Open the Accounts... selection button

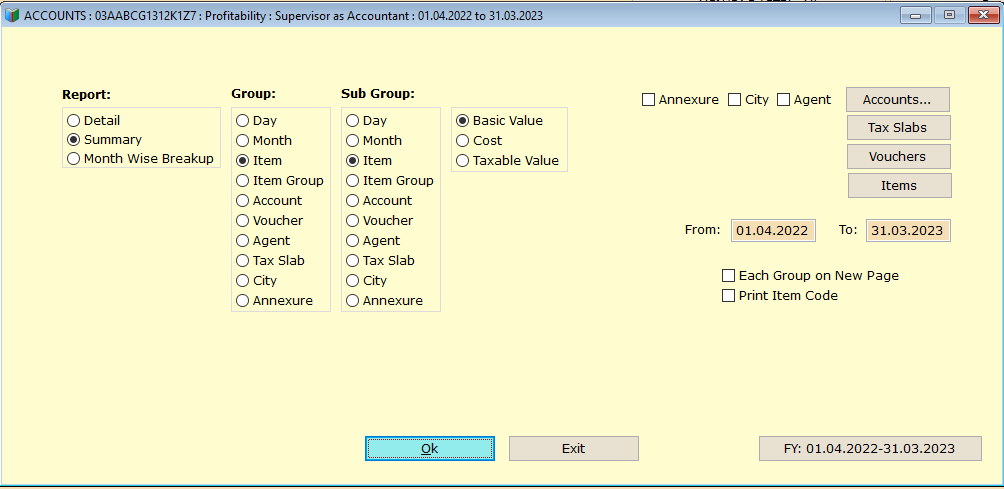[x=897, y=99]
